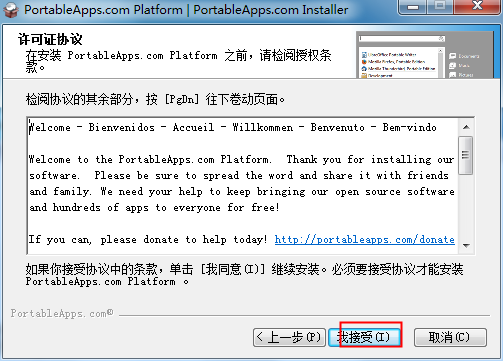
Task: Click the PortableApps.com® footer label
Action: click(62, 314)
